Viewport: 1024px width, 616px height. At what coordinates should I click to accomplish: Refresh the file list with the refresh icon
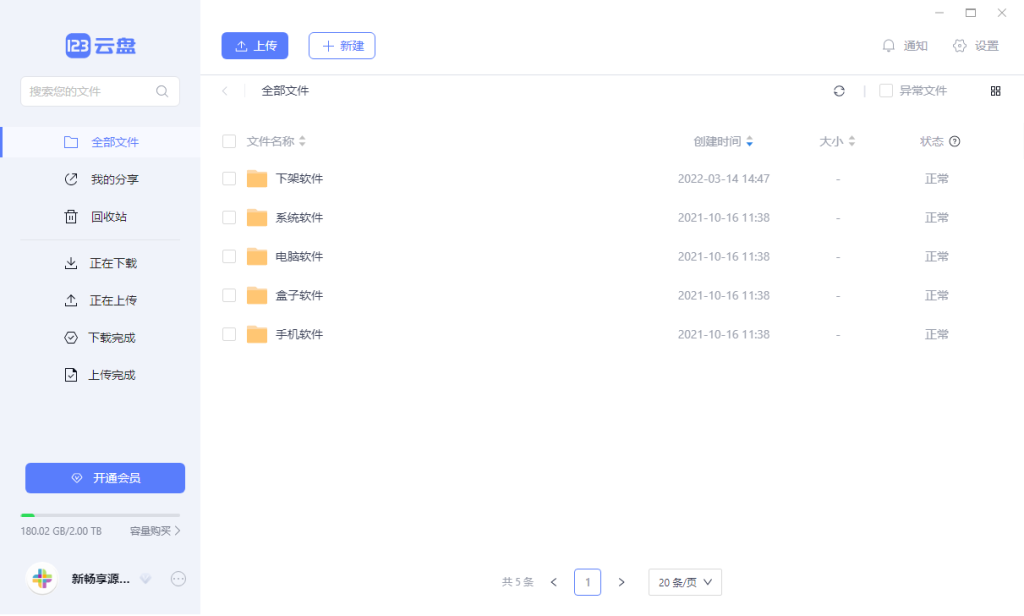839,91
